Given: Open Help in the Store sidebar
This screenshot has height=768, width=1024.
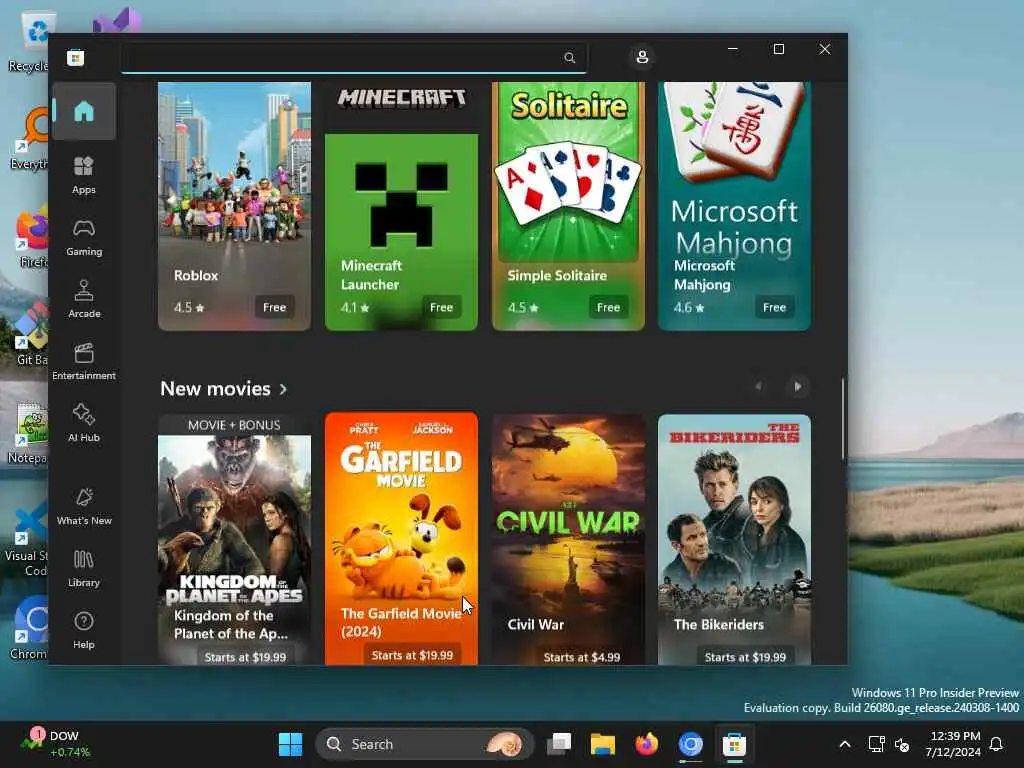Looking at the screenshot, I should 84,630.
